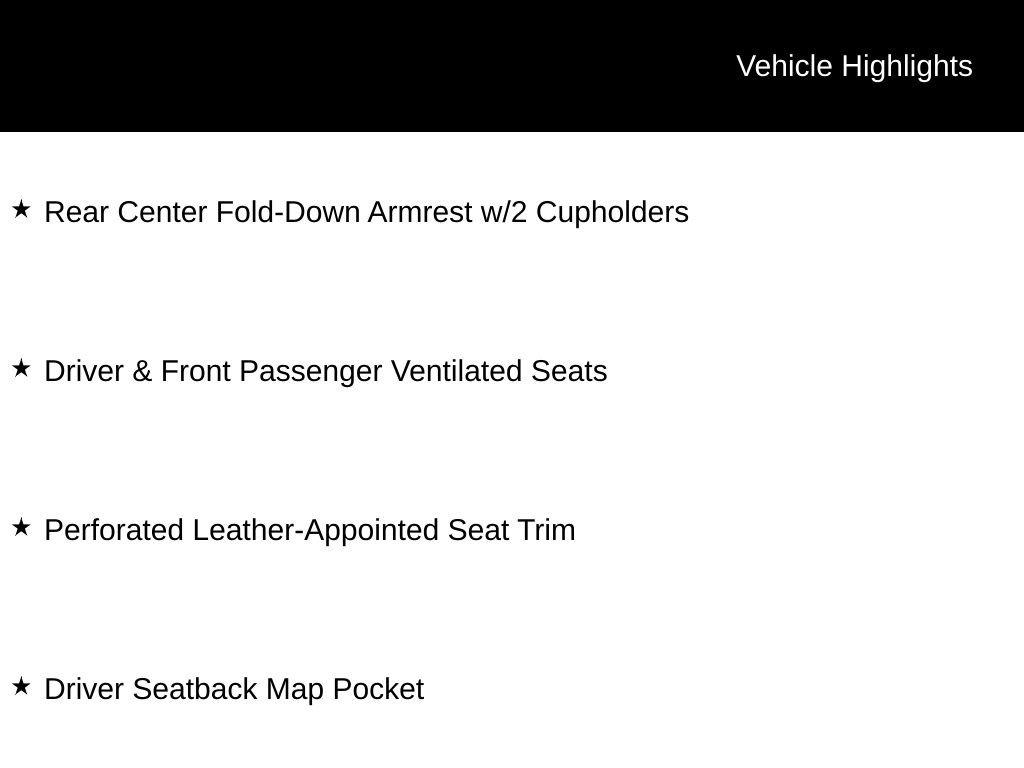Click the word Fold-Down in the first highlight
The height and width of the screenshot is (768, 1024).
[x=287, y=212]
